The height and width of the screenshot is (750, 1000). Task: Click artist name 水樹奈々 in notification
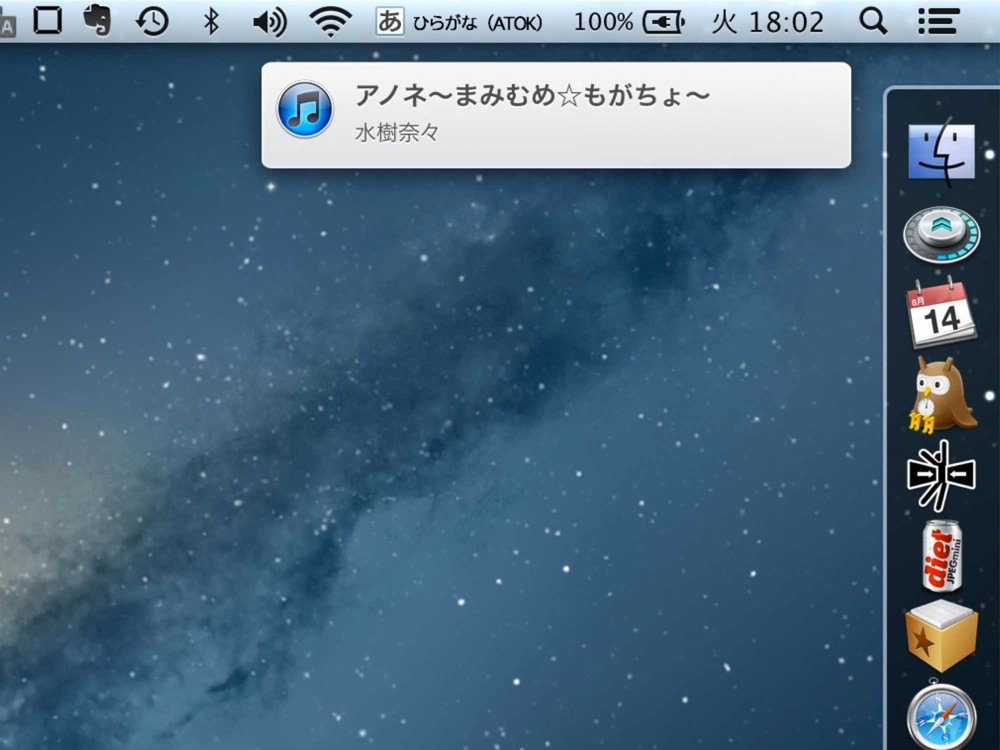[x=397, y=133]
